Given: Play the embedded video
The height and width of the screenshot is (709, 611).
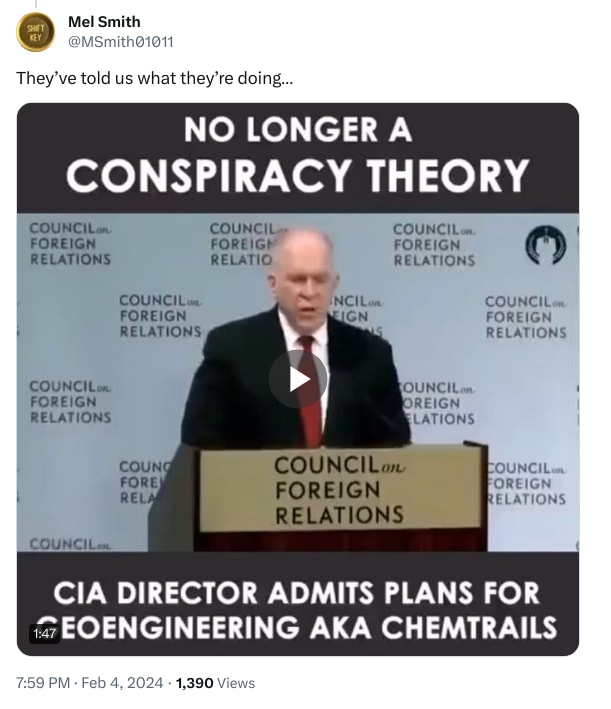Looking at the screenshot, I should coord(298,379).
